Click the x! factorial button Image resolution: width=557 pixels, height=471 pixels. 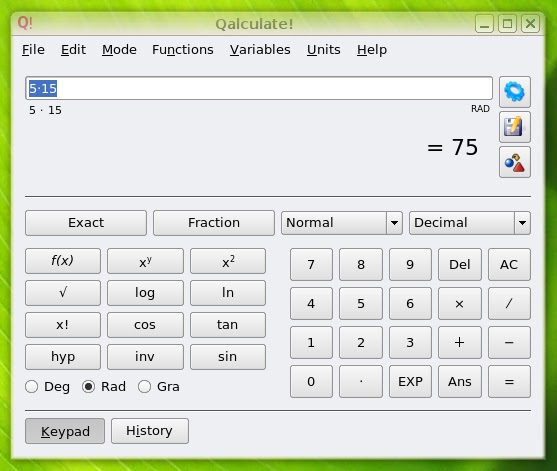63,325
